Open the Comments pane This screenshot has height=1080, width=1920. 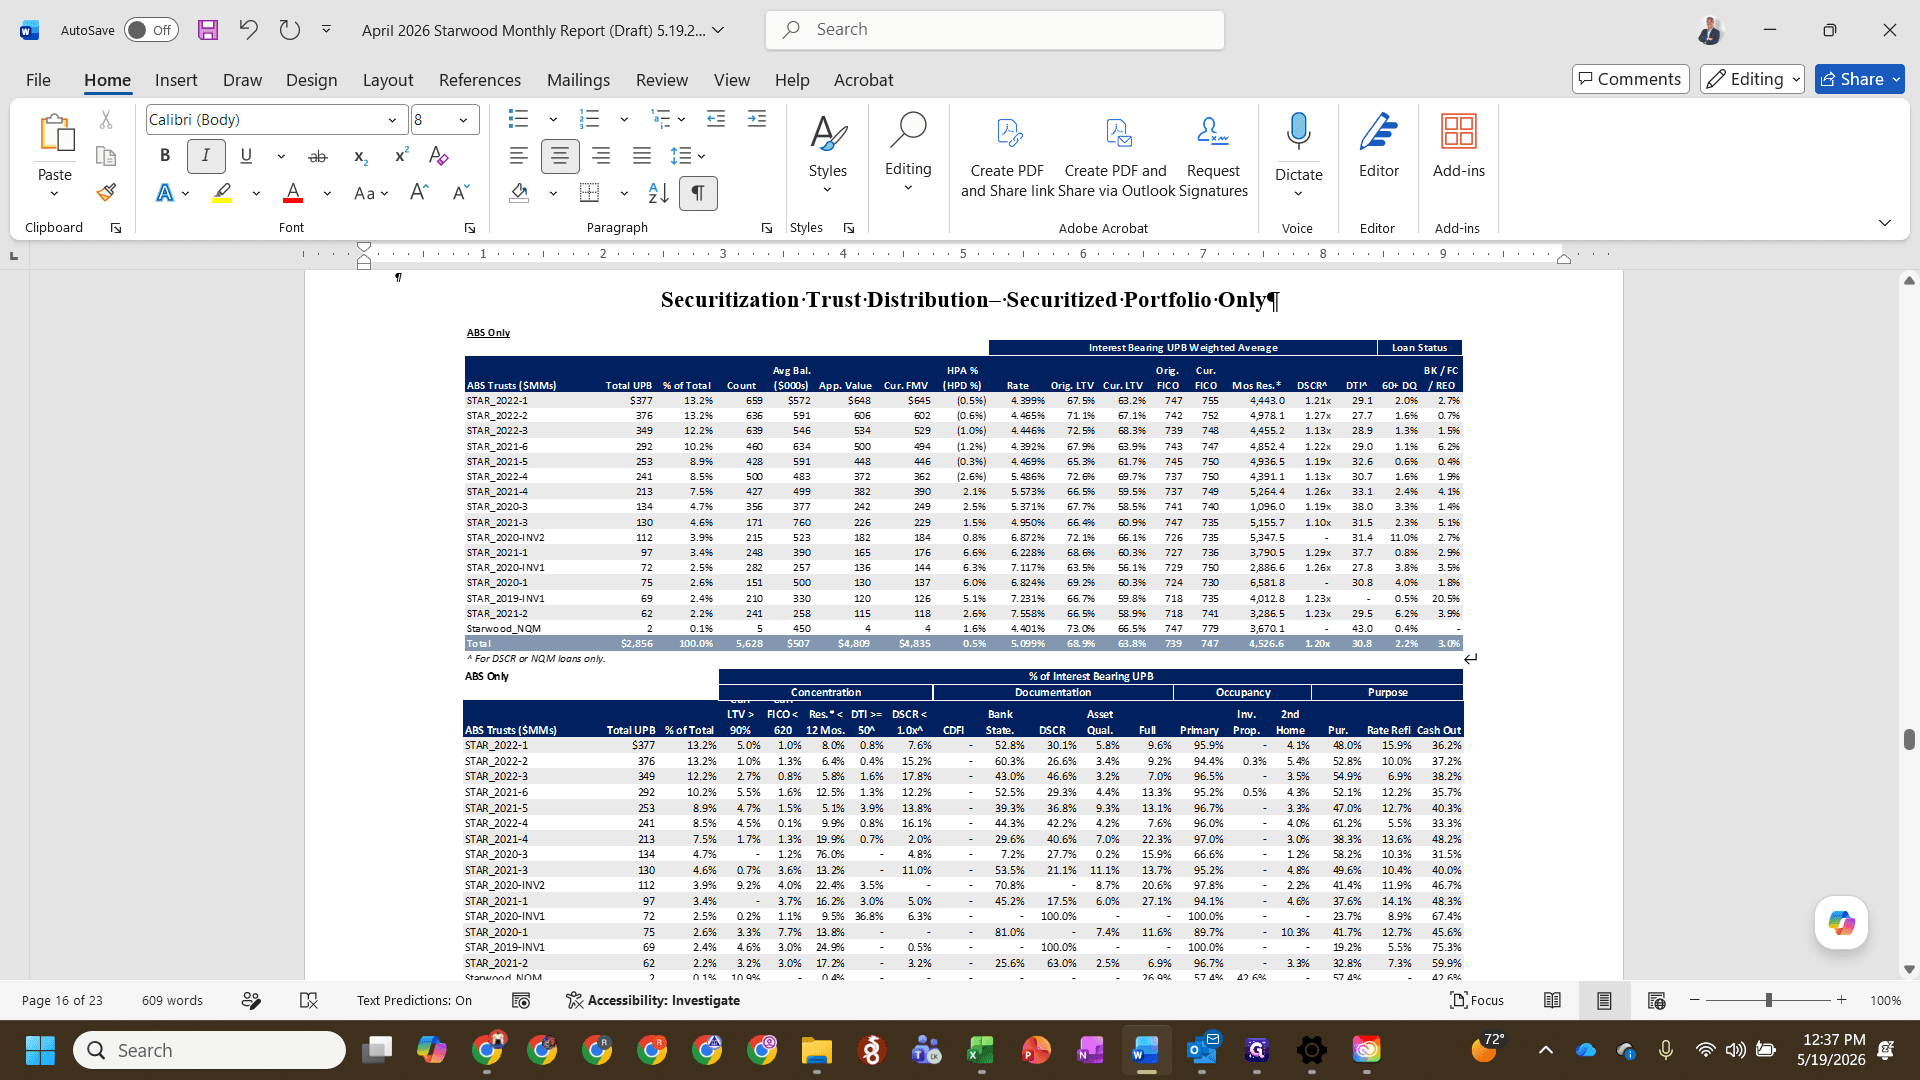point(1630,79)
